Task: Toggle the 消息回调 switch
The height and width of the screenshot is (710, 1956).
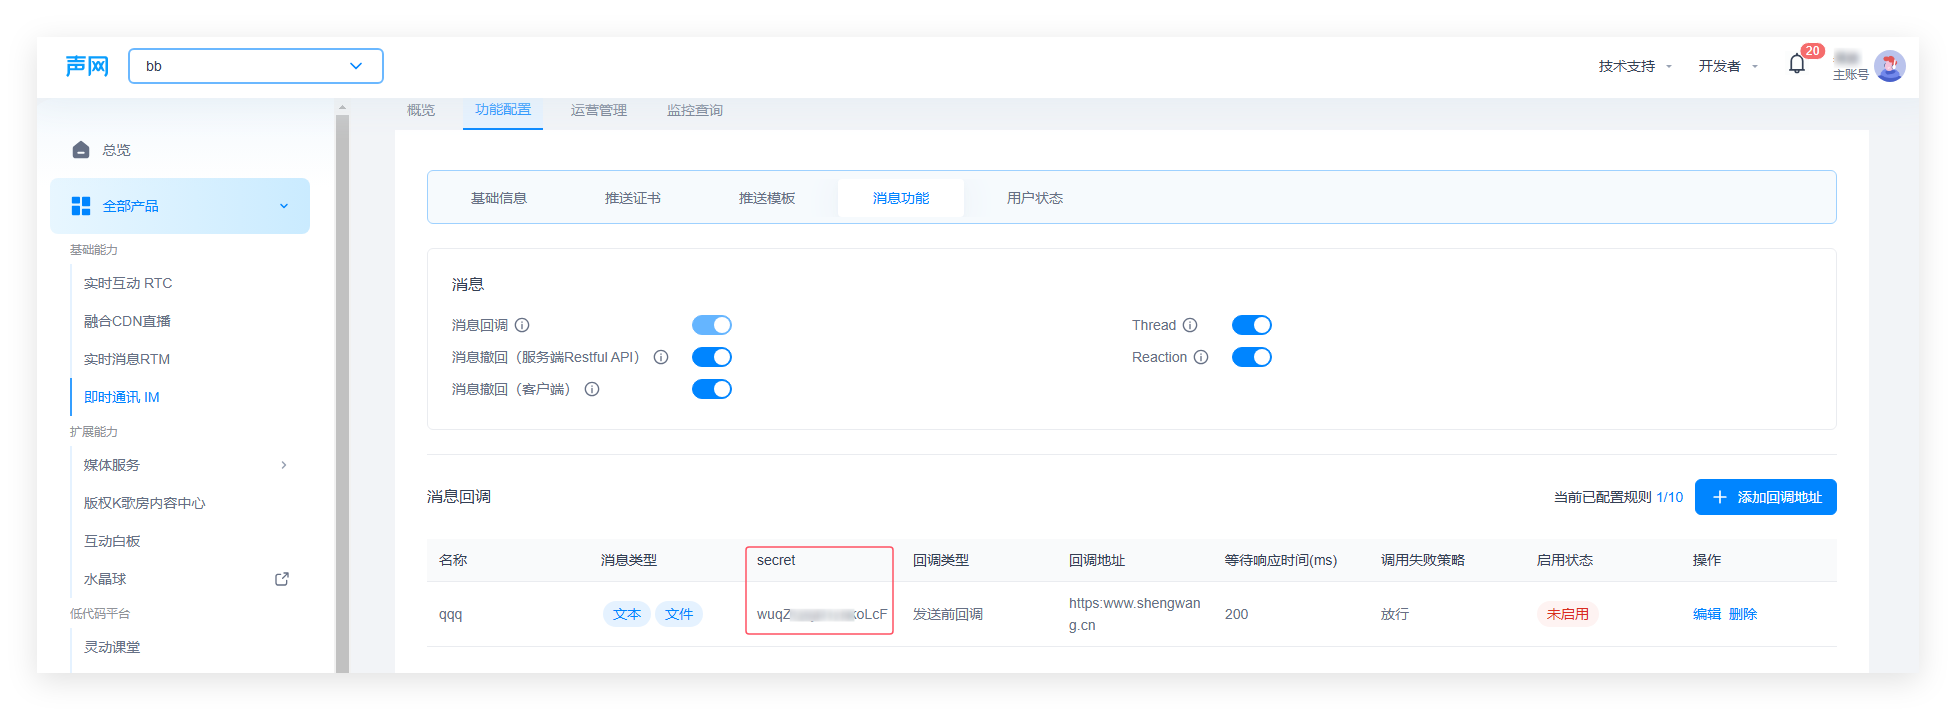Action: click(712, 325)
